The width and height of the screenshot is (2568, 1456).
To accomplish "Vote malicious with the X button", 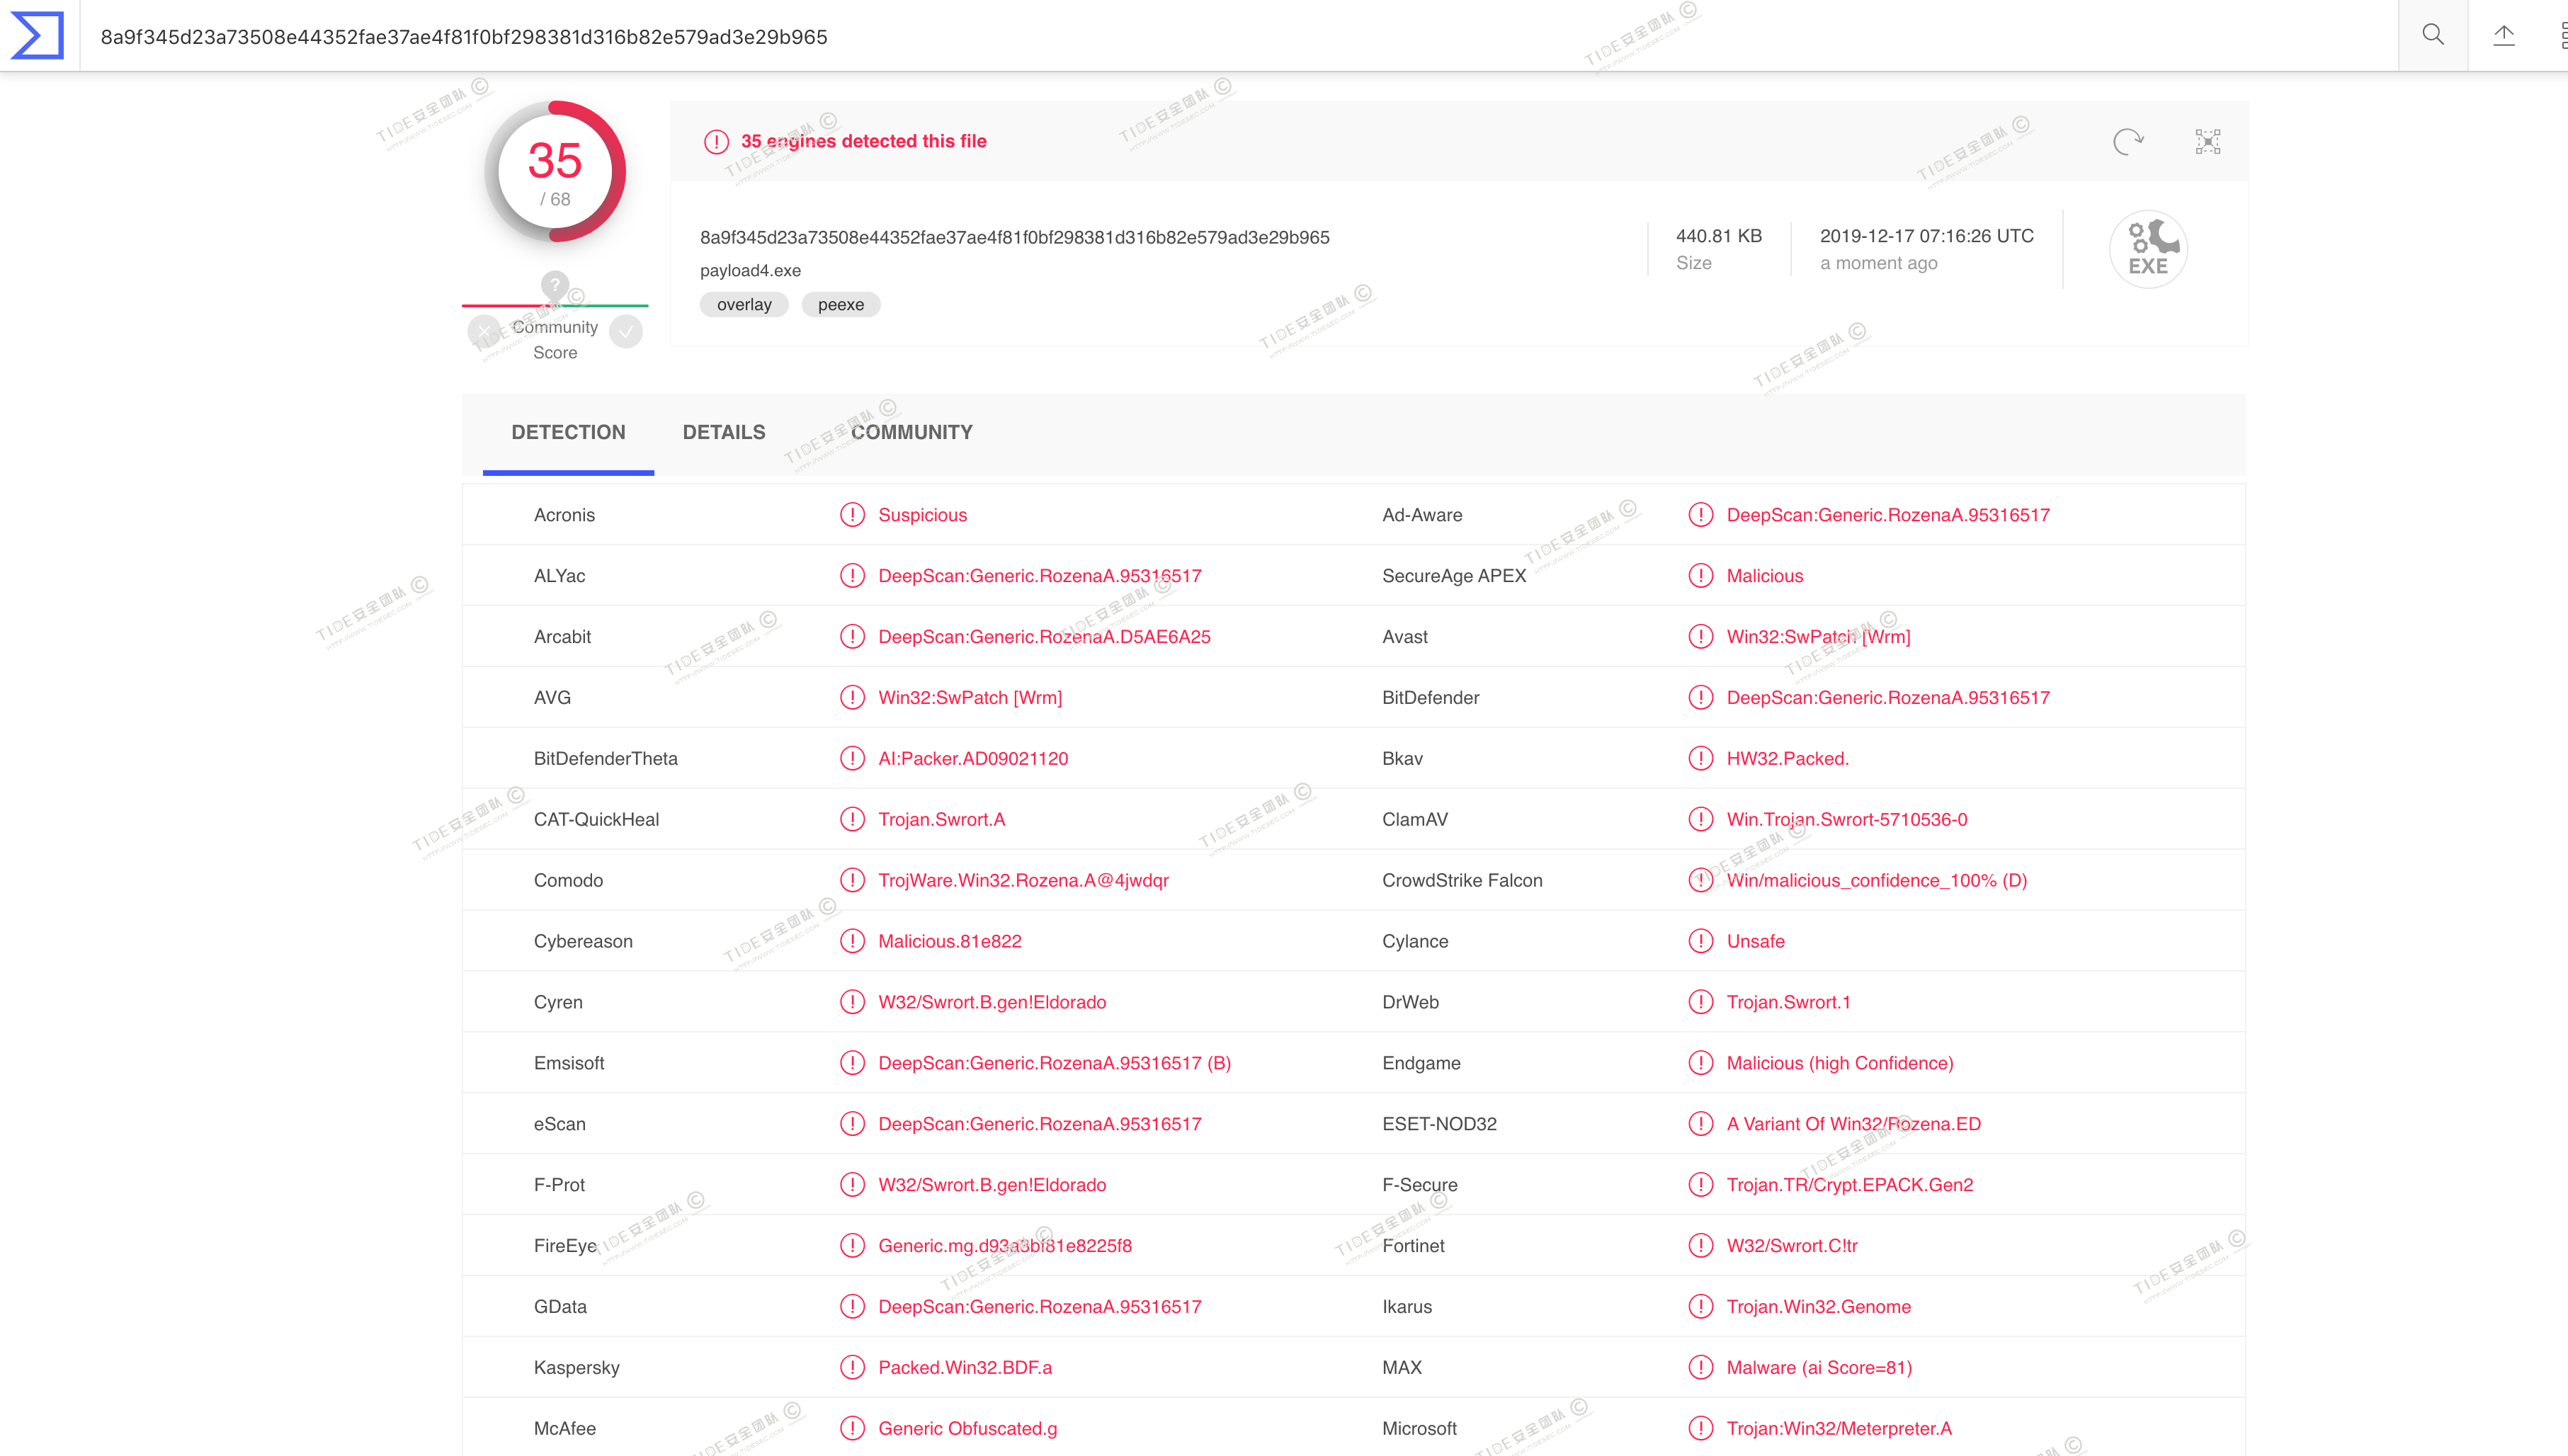I will [484, 331].
